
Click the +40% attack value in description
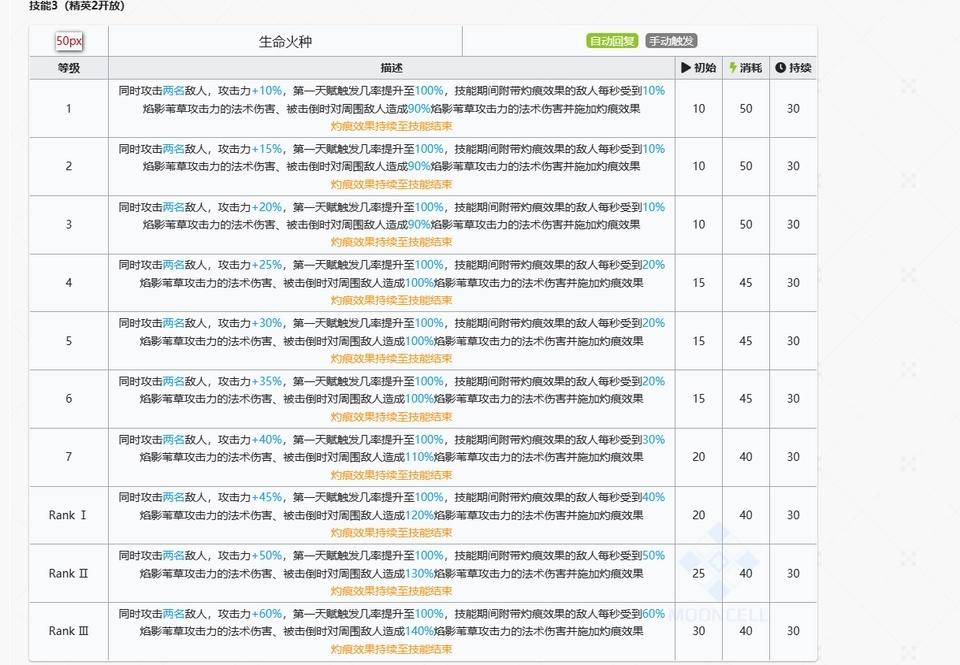click(x=267, y=440)
